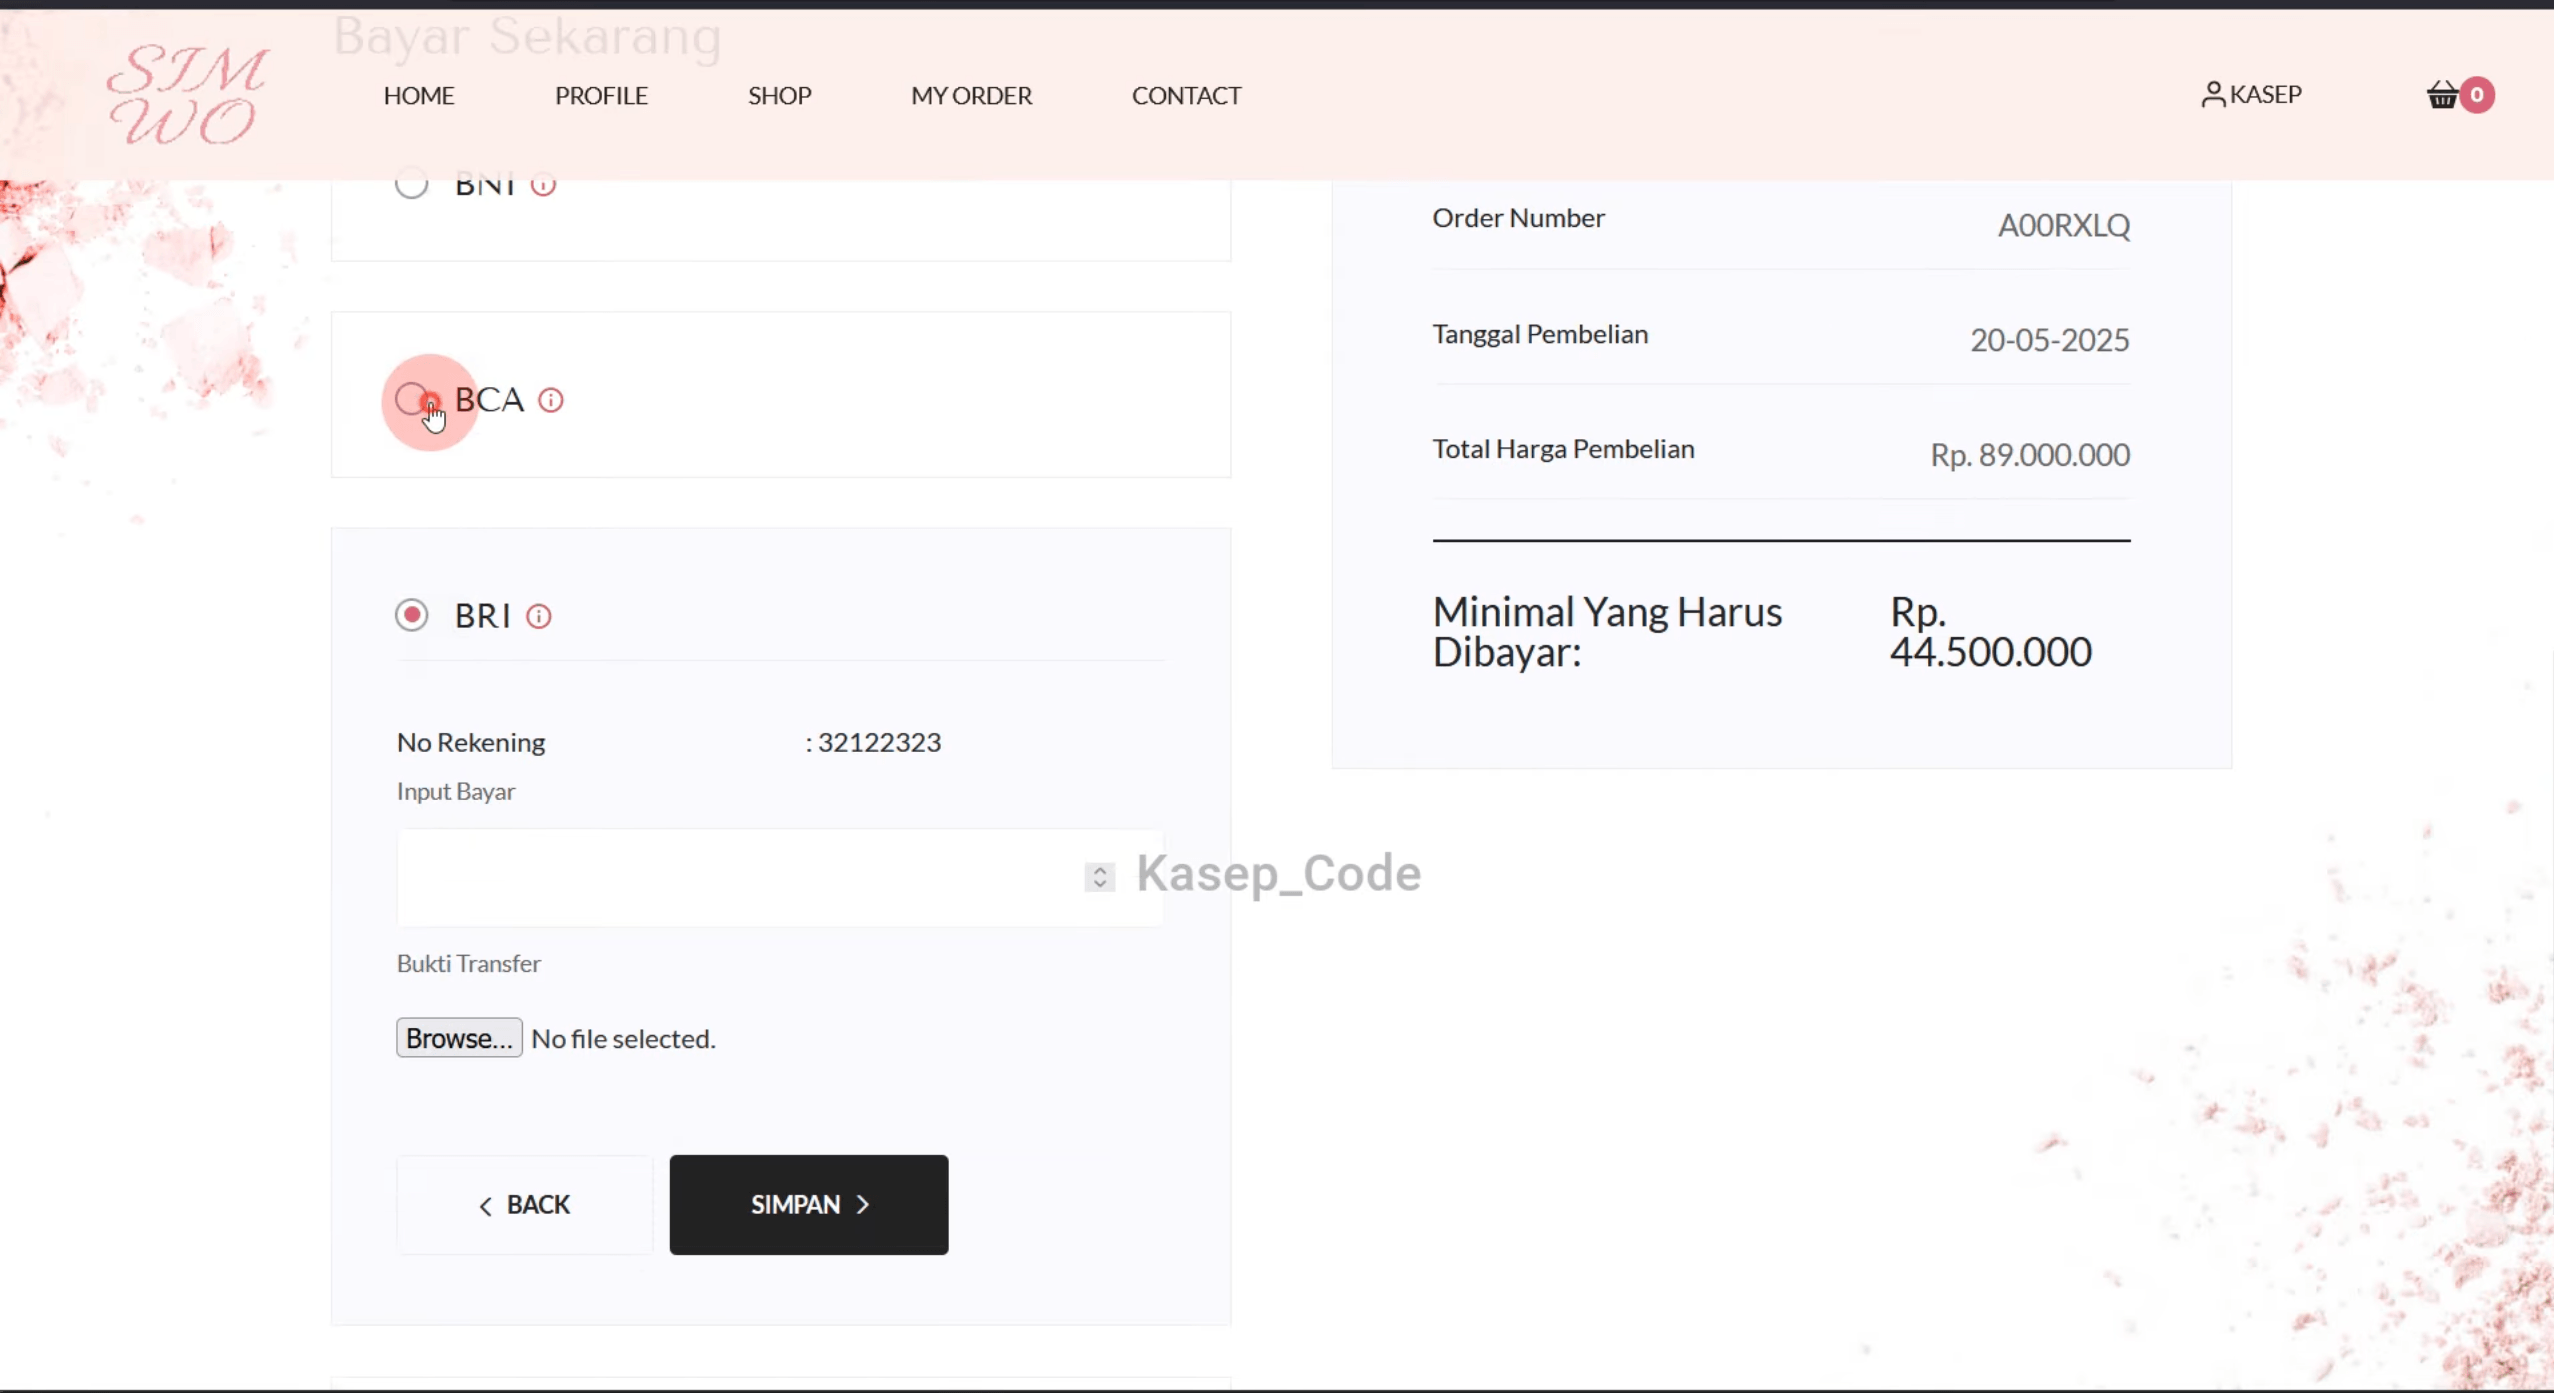This screenshot has height=1393, width=2554.
Task: Click the 'Tanggal Pembelian' label
Action: (x=1540, y=335)
